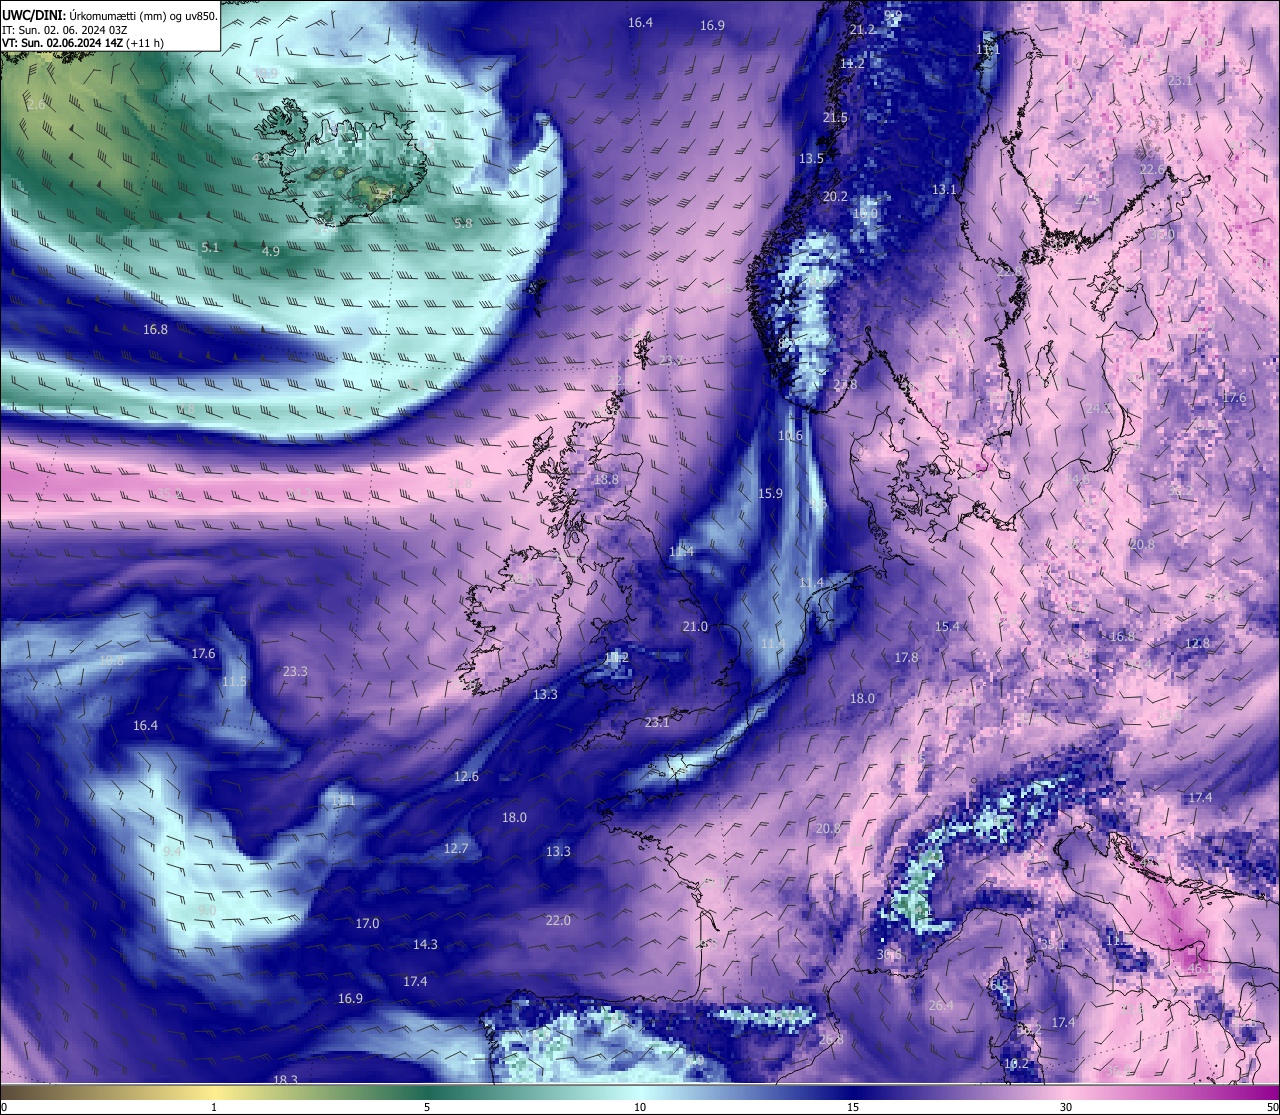
Task: Click the 21.2 value over northern Norway
Action: point(862,30)
